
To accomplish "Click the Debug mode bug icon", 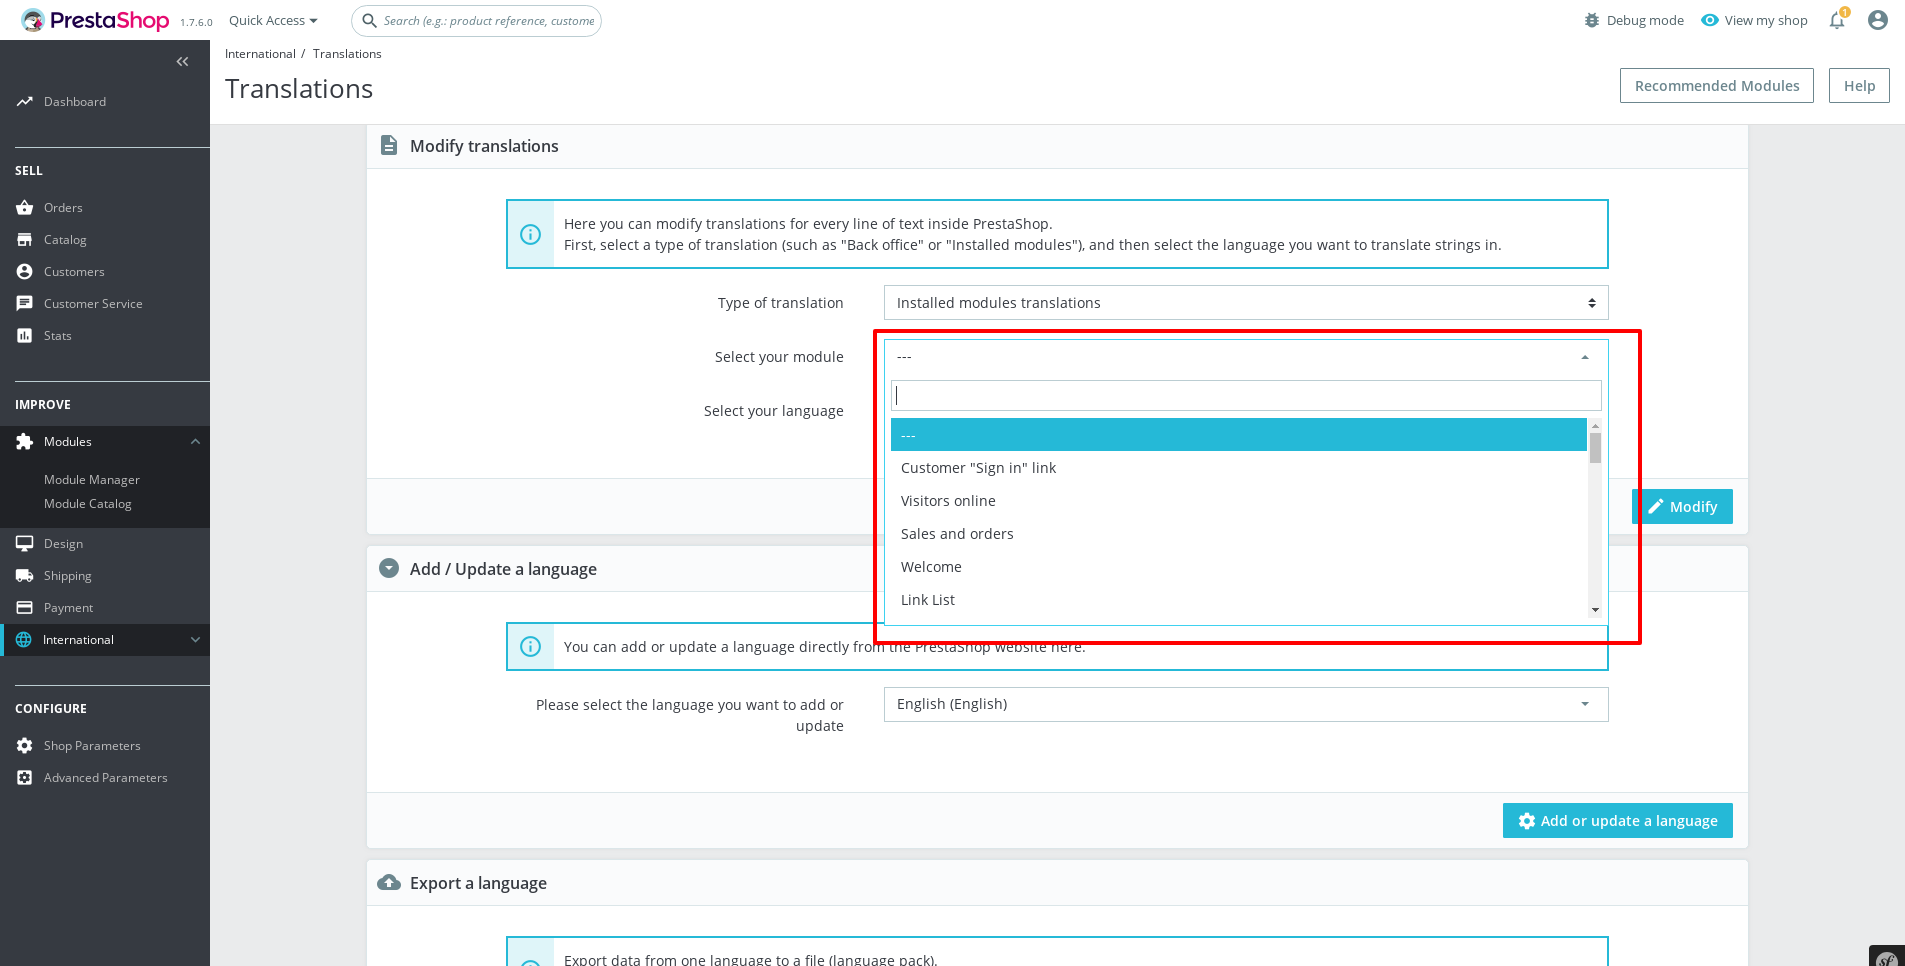I will click(x=1592, y=20).
